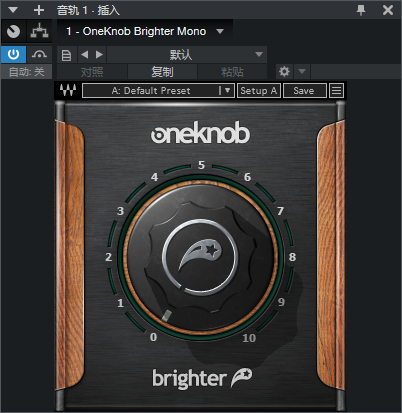Click the Save button
Image resolution: width=402 pixels, height=413 pixels.
[304, 91]
